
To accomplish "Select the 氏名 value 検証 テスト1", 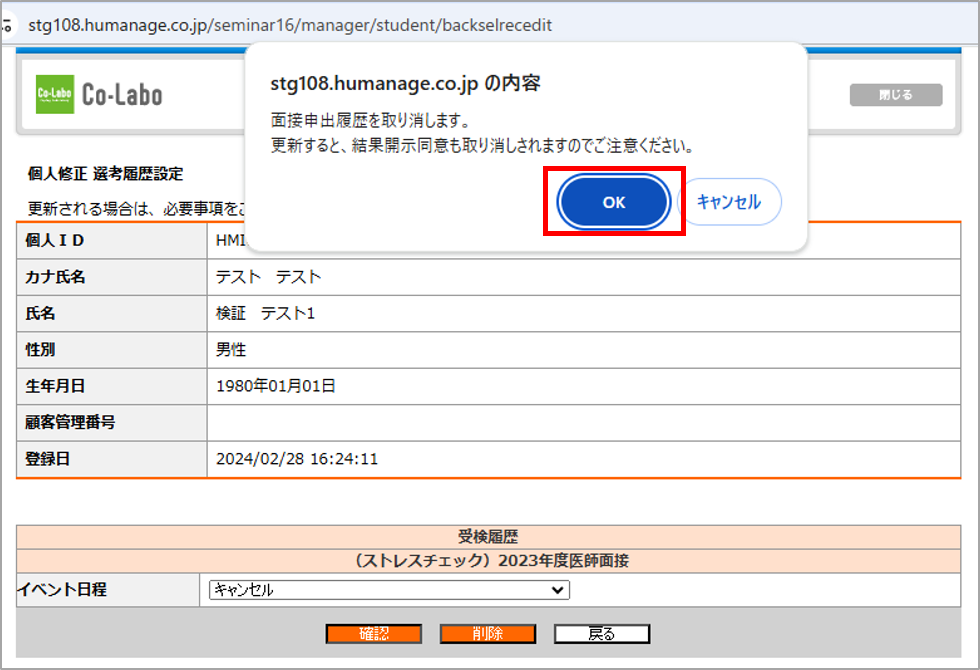I will pos(265,313).
